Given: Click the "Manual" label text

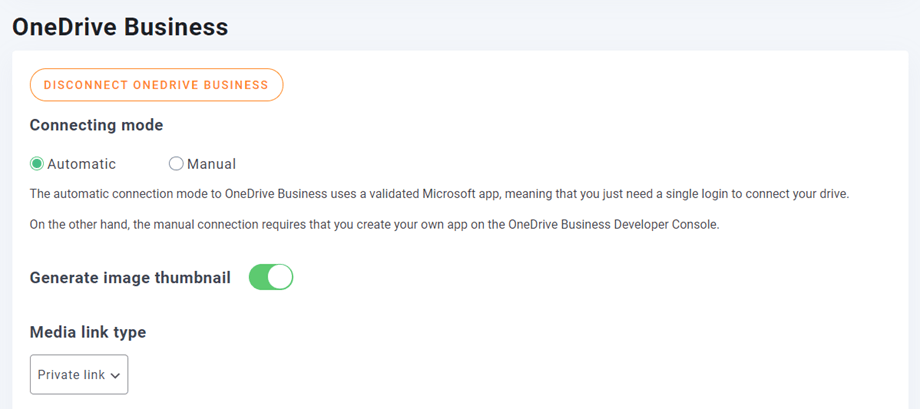Looking at the screenshot, I should (x=211, y=164).
